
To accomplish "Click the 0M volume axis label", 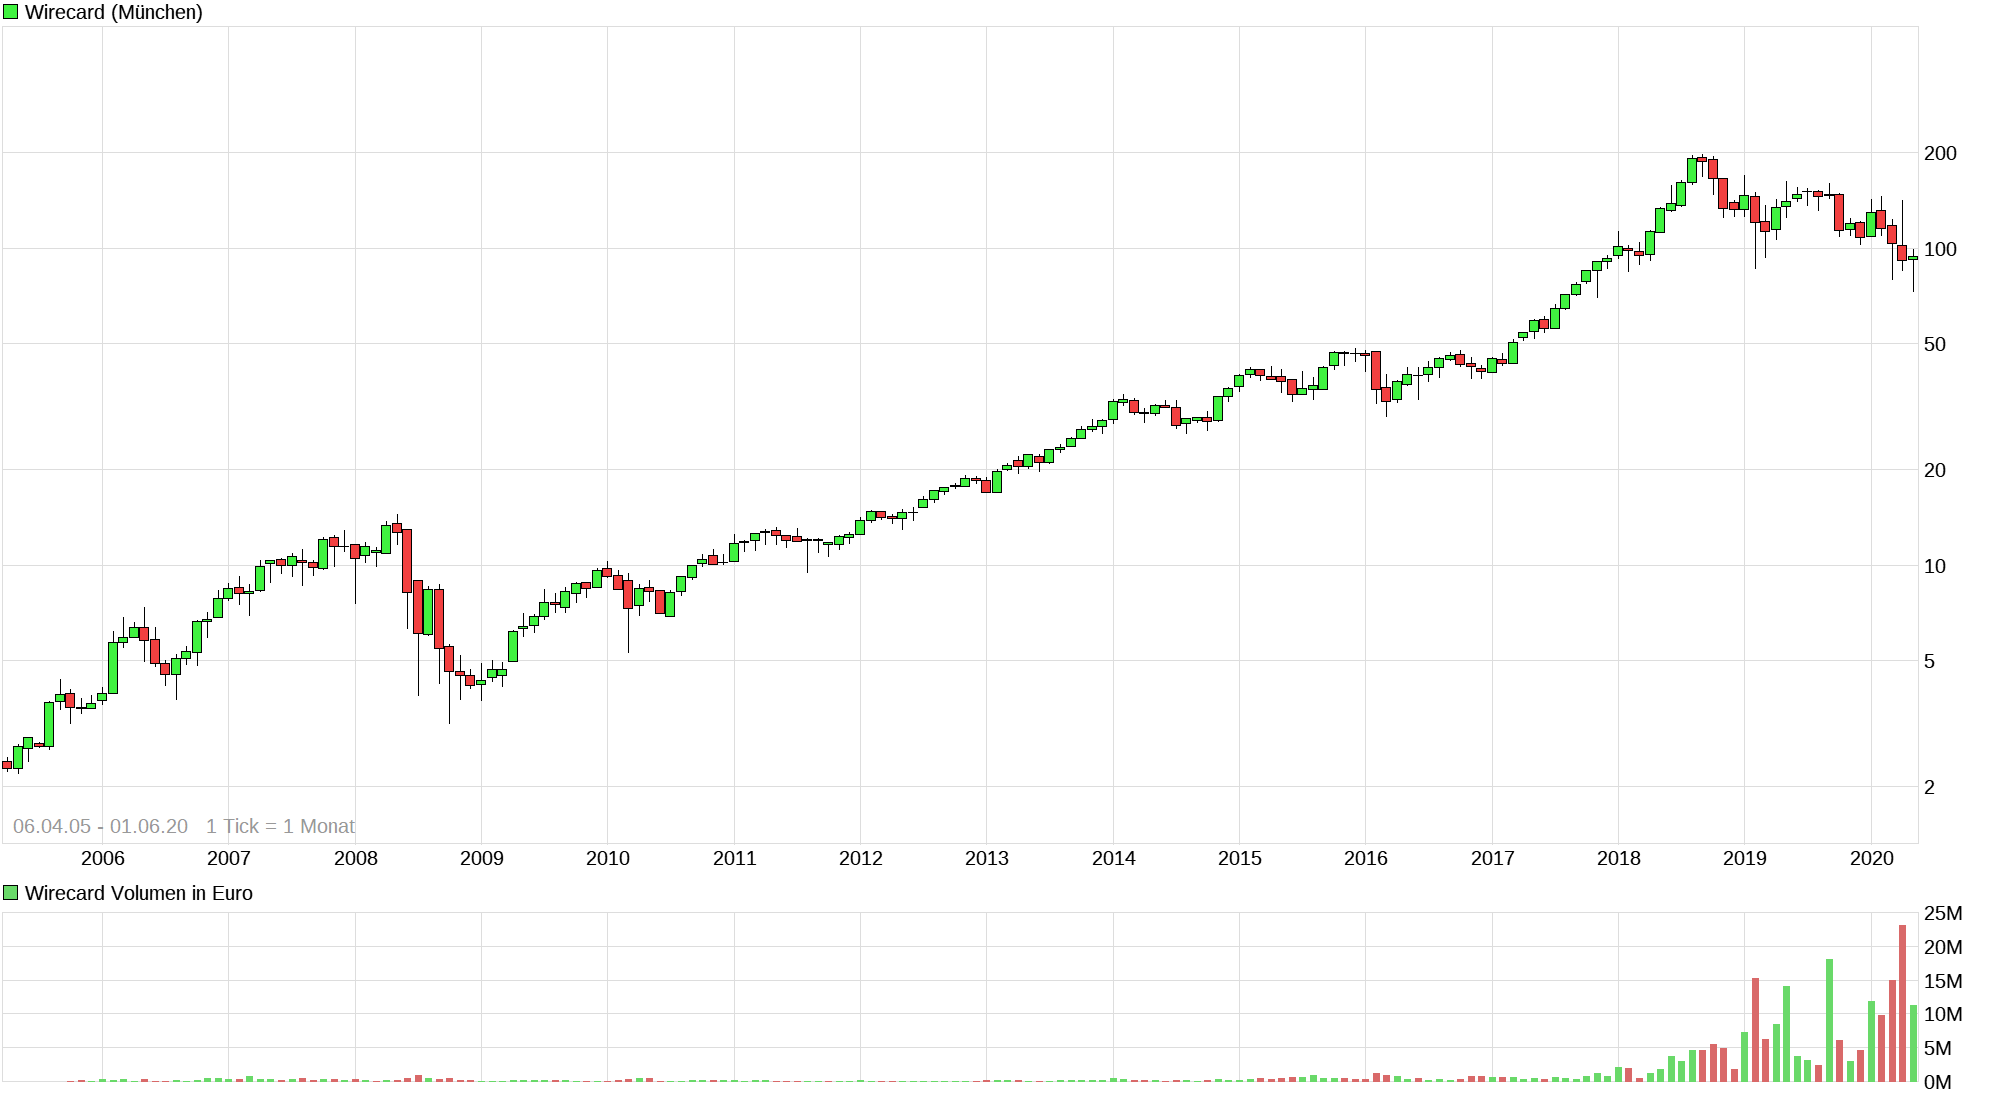I will point(1938,1082).
